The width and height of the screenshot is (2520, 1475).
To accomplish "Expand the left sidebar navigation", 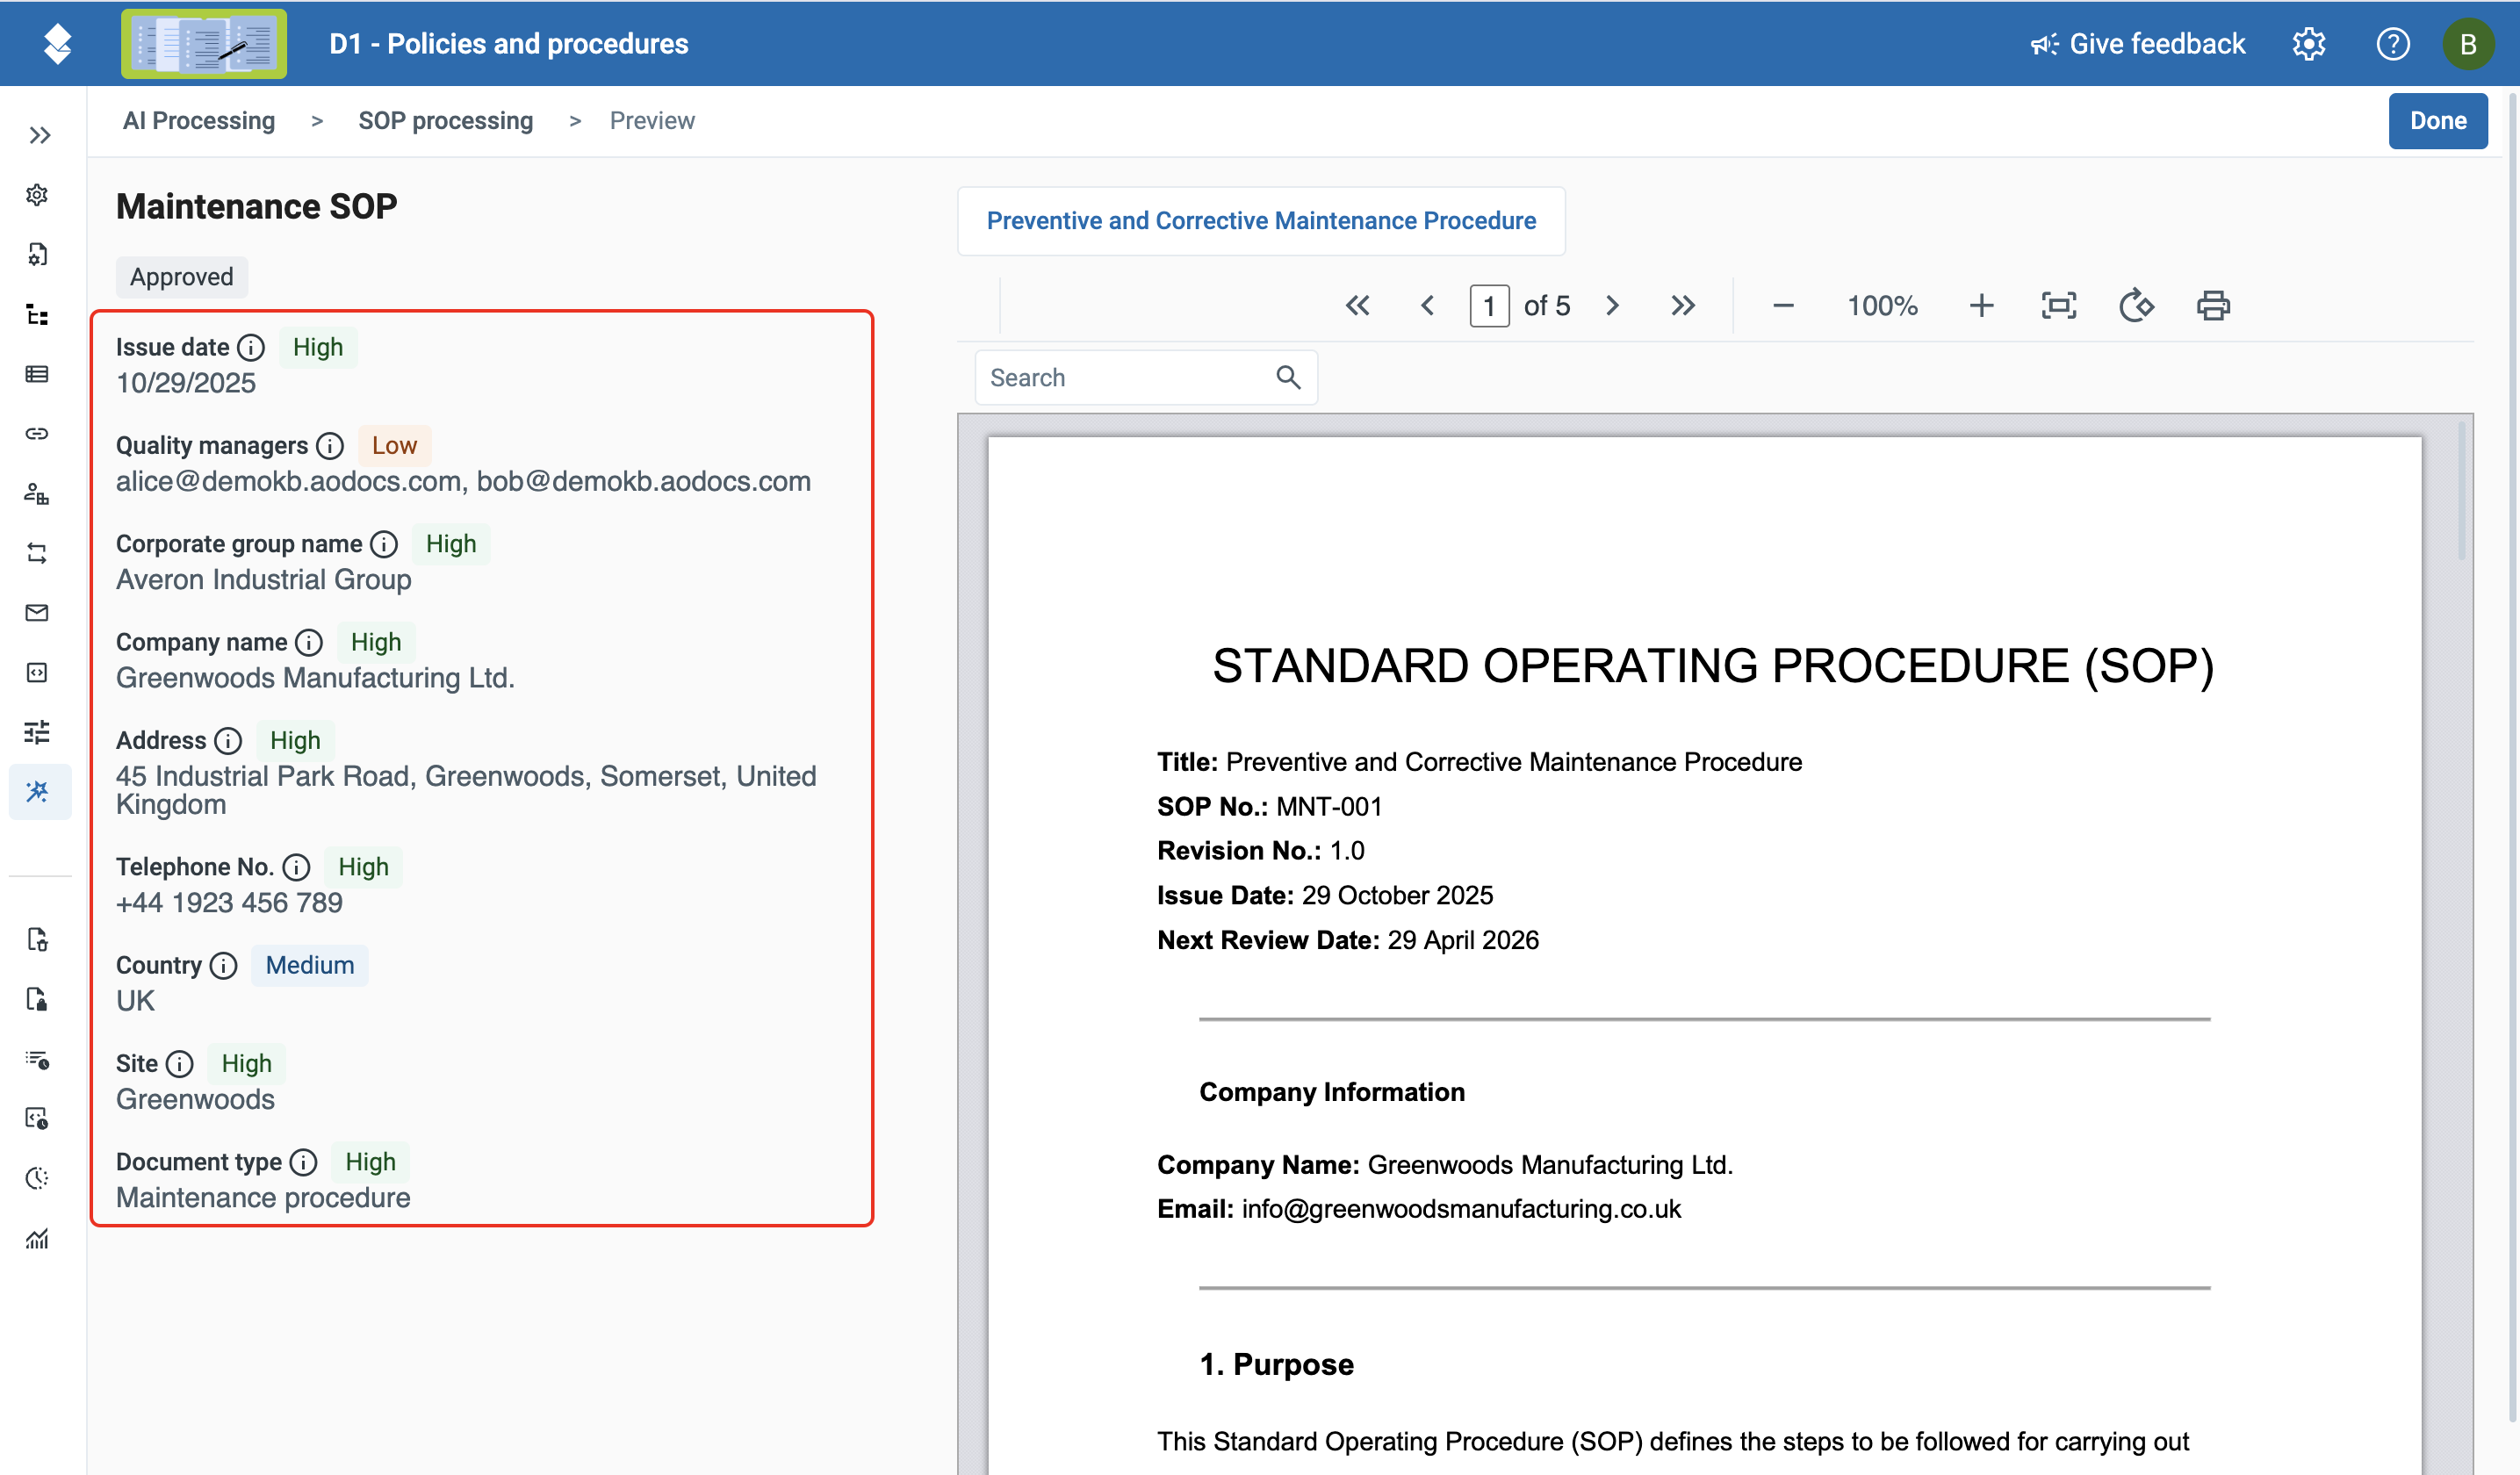I will pos(39,135).
